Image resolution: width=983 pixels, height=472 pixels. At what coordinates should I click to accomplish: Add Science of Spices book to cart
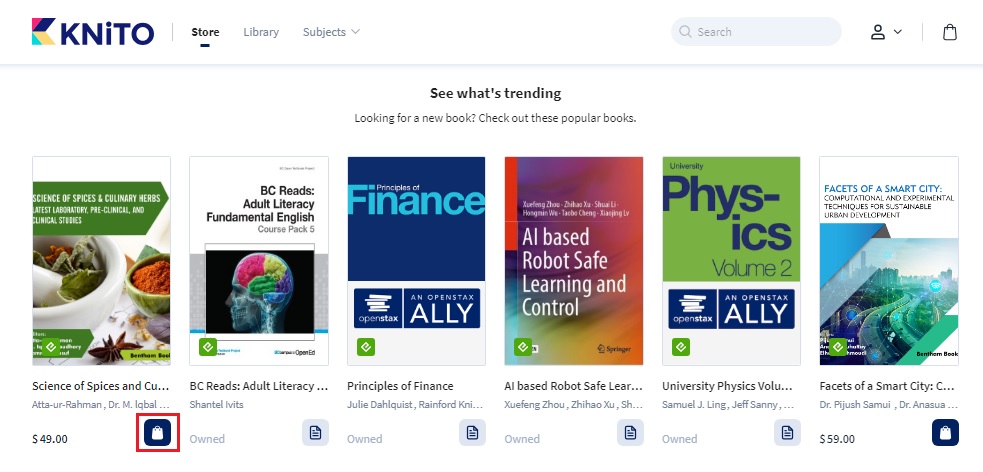tap(158, 433)
